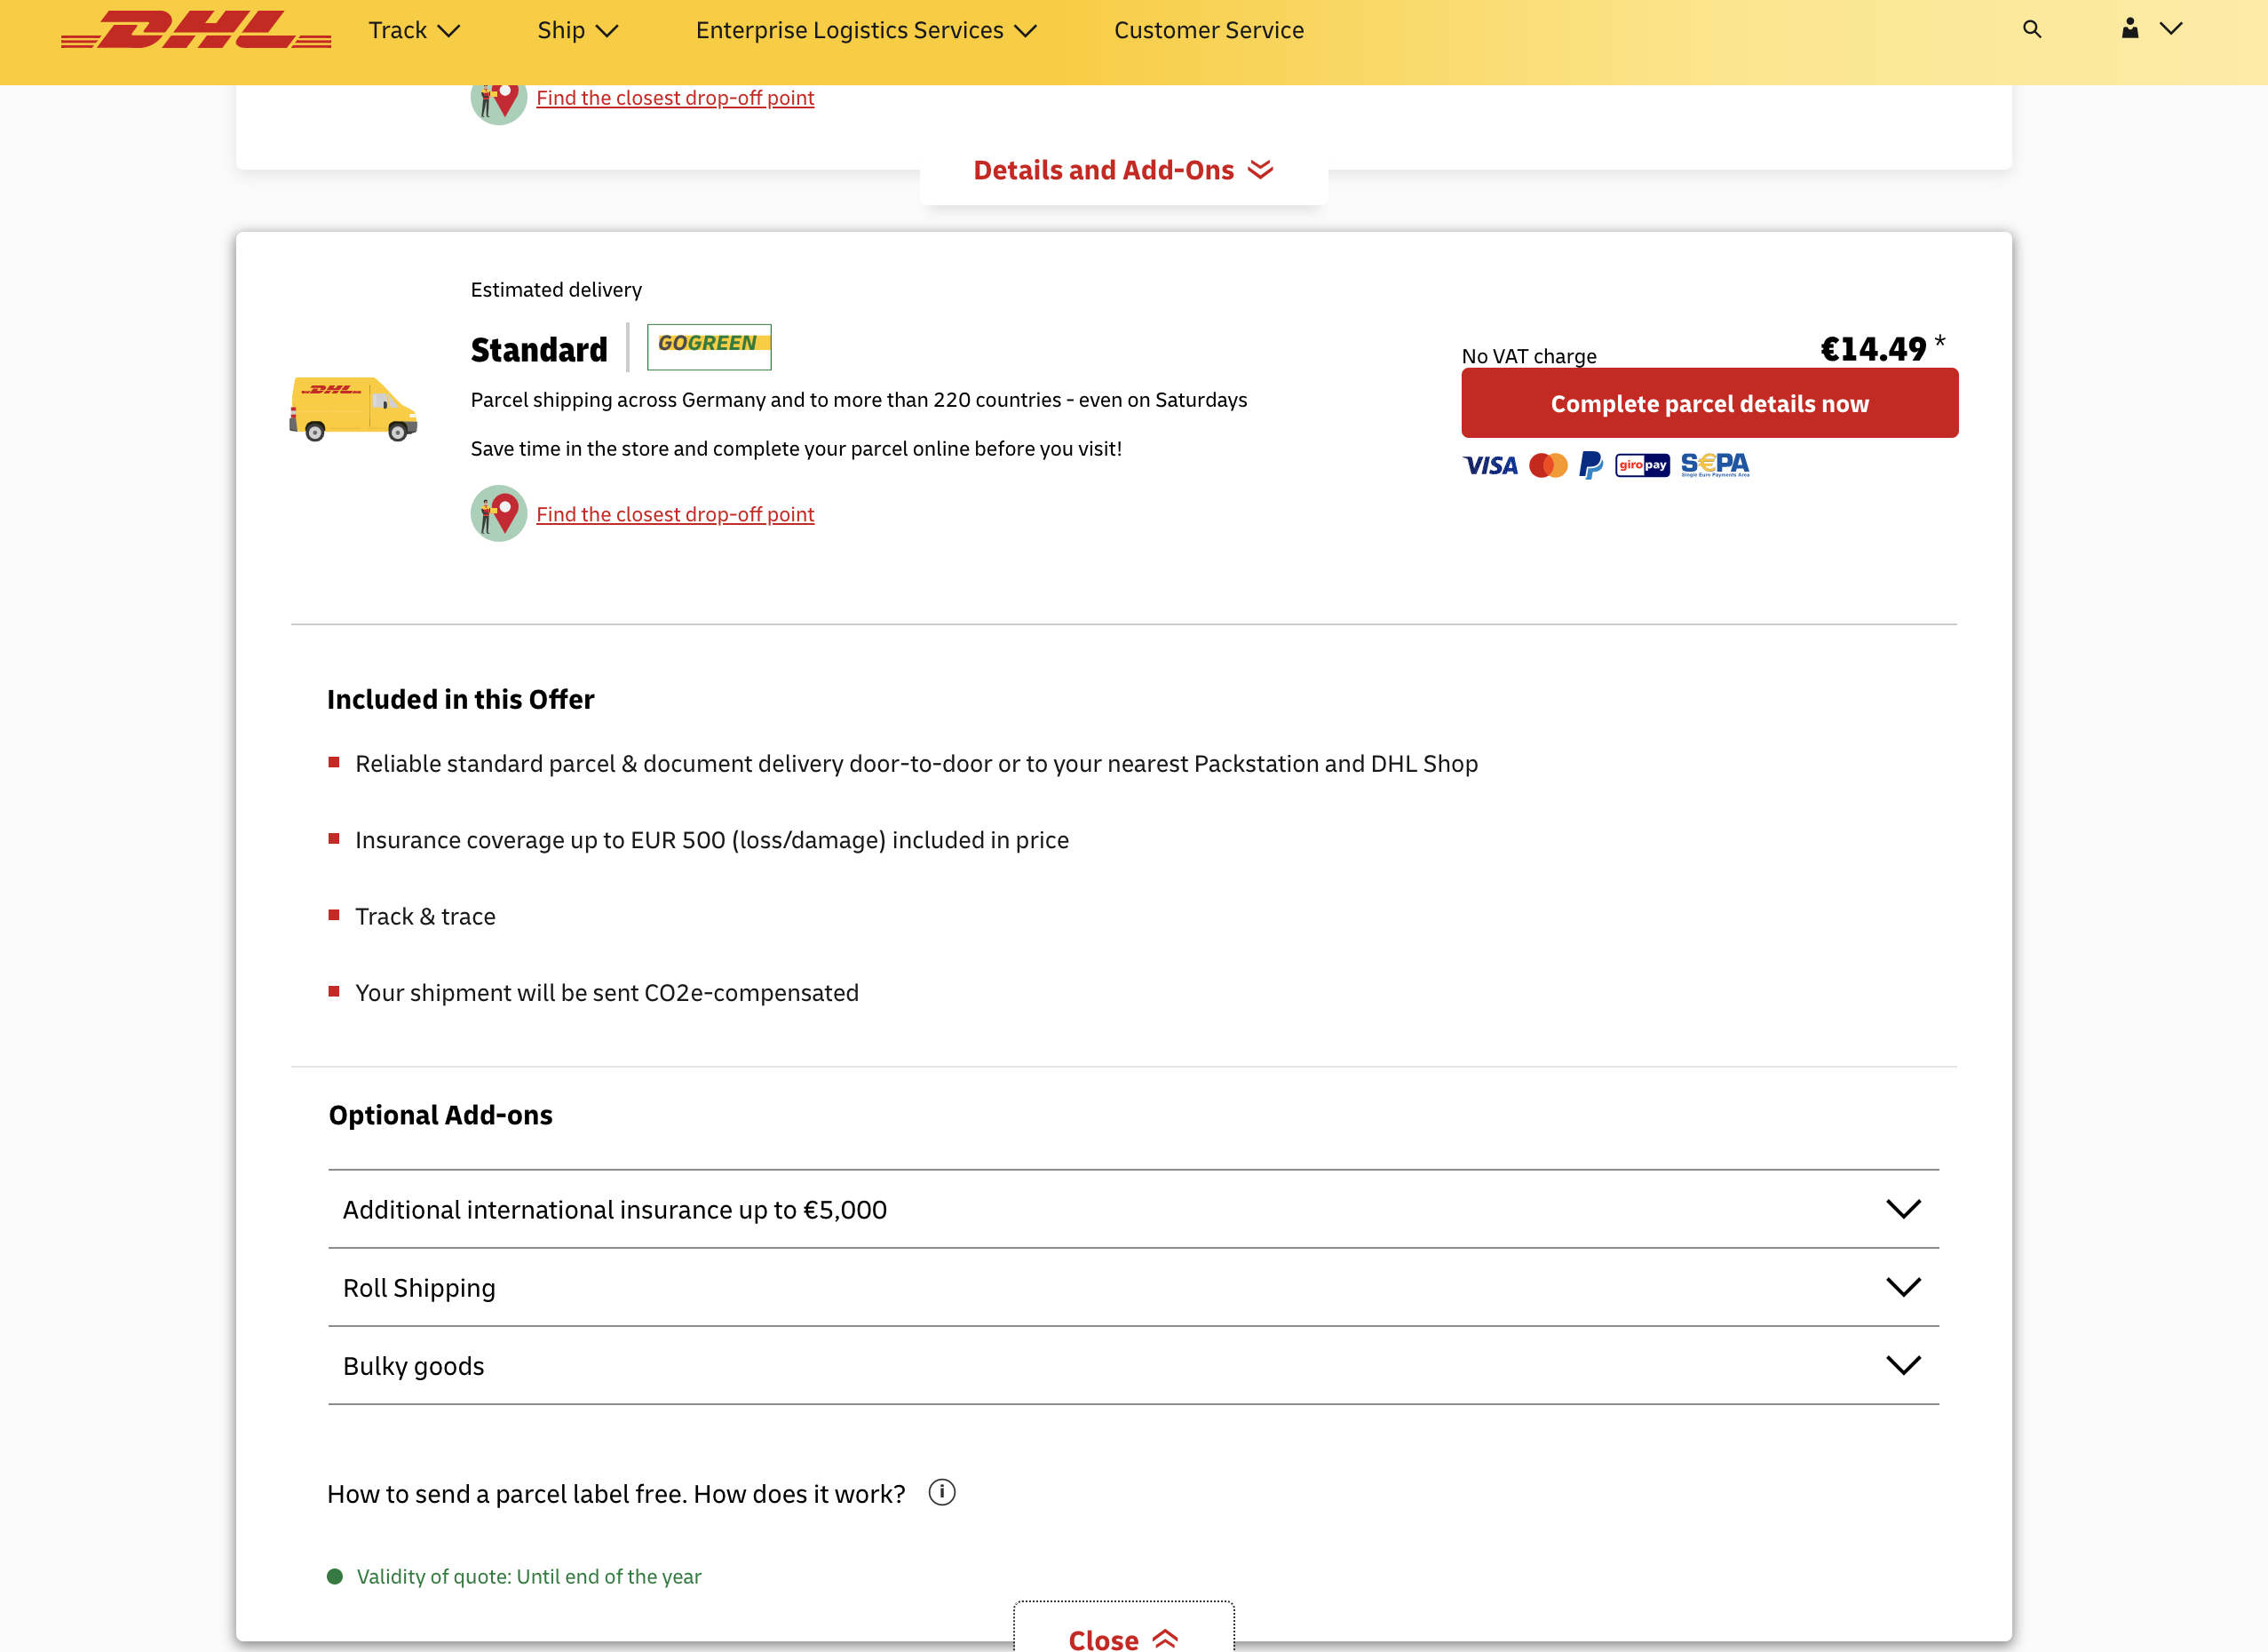This screenshot has width=2268, height=1652.
Task: Click the SEPA payment logo
Action: pyautogui.click(x=1715, y=465)
